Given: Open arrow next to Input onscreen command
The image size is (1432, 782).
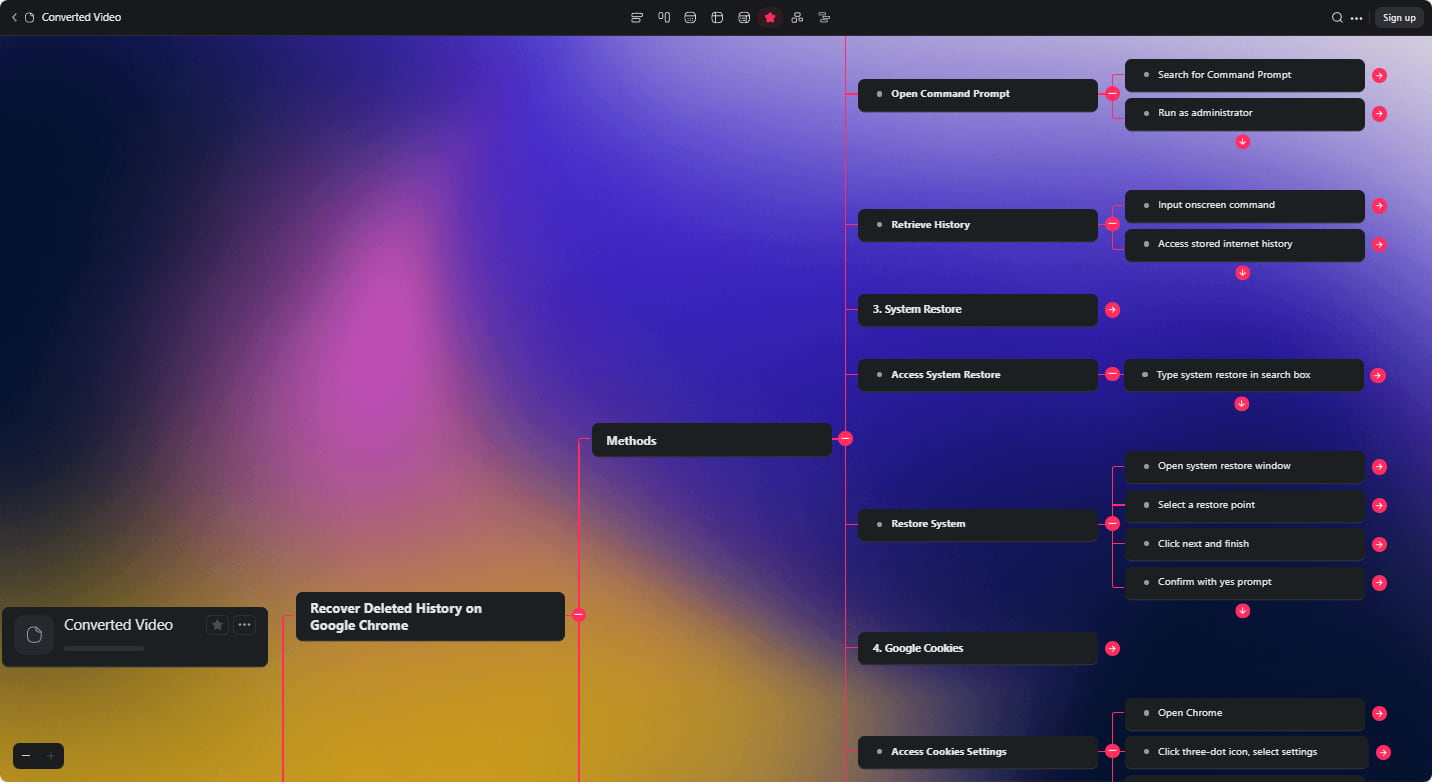Looking at the screenshot, I should coord(1379,206).
